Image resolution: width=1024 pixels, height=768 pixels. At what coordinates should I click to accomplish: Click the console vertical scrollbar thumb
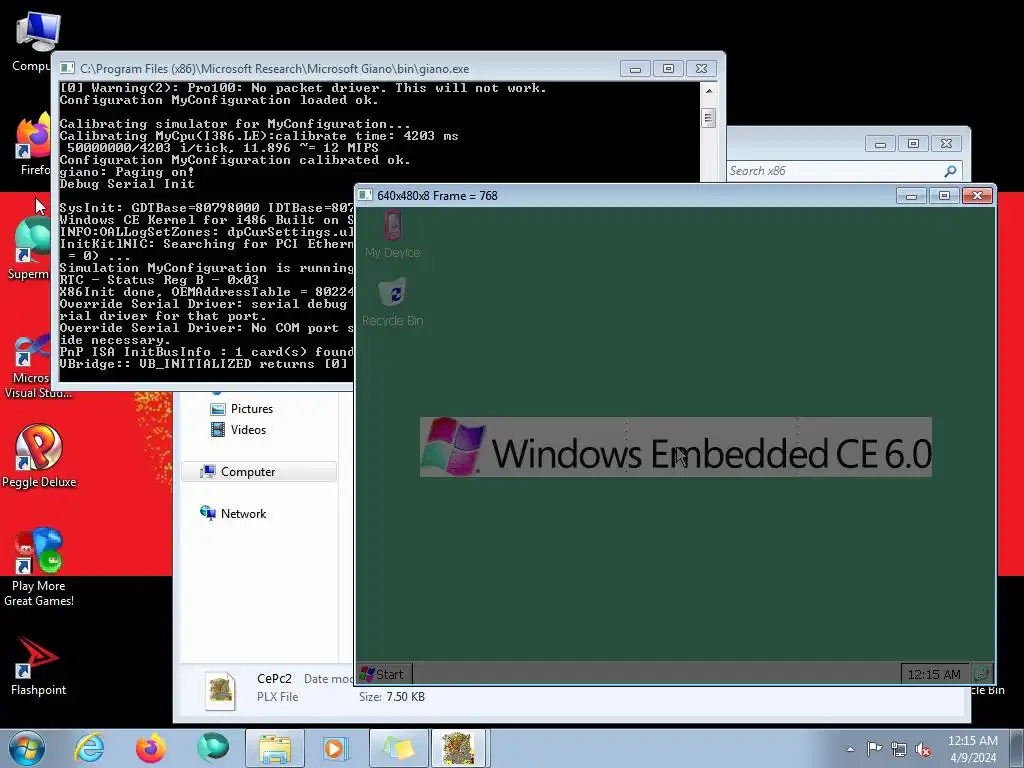click(709, 118)
